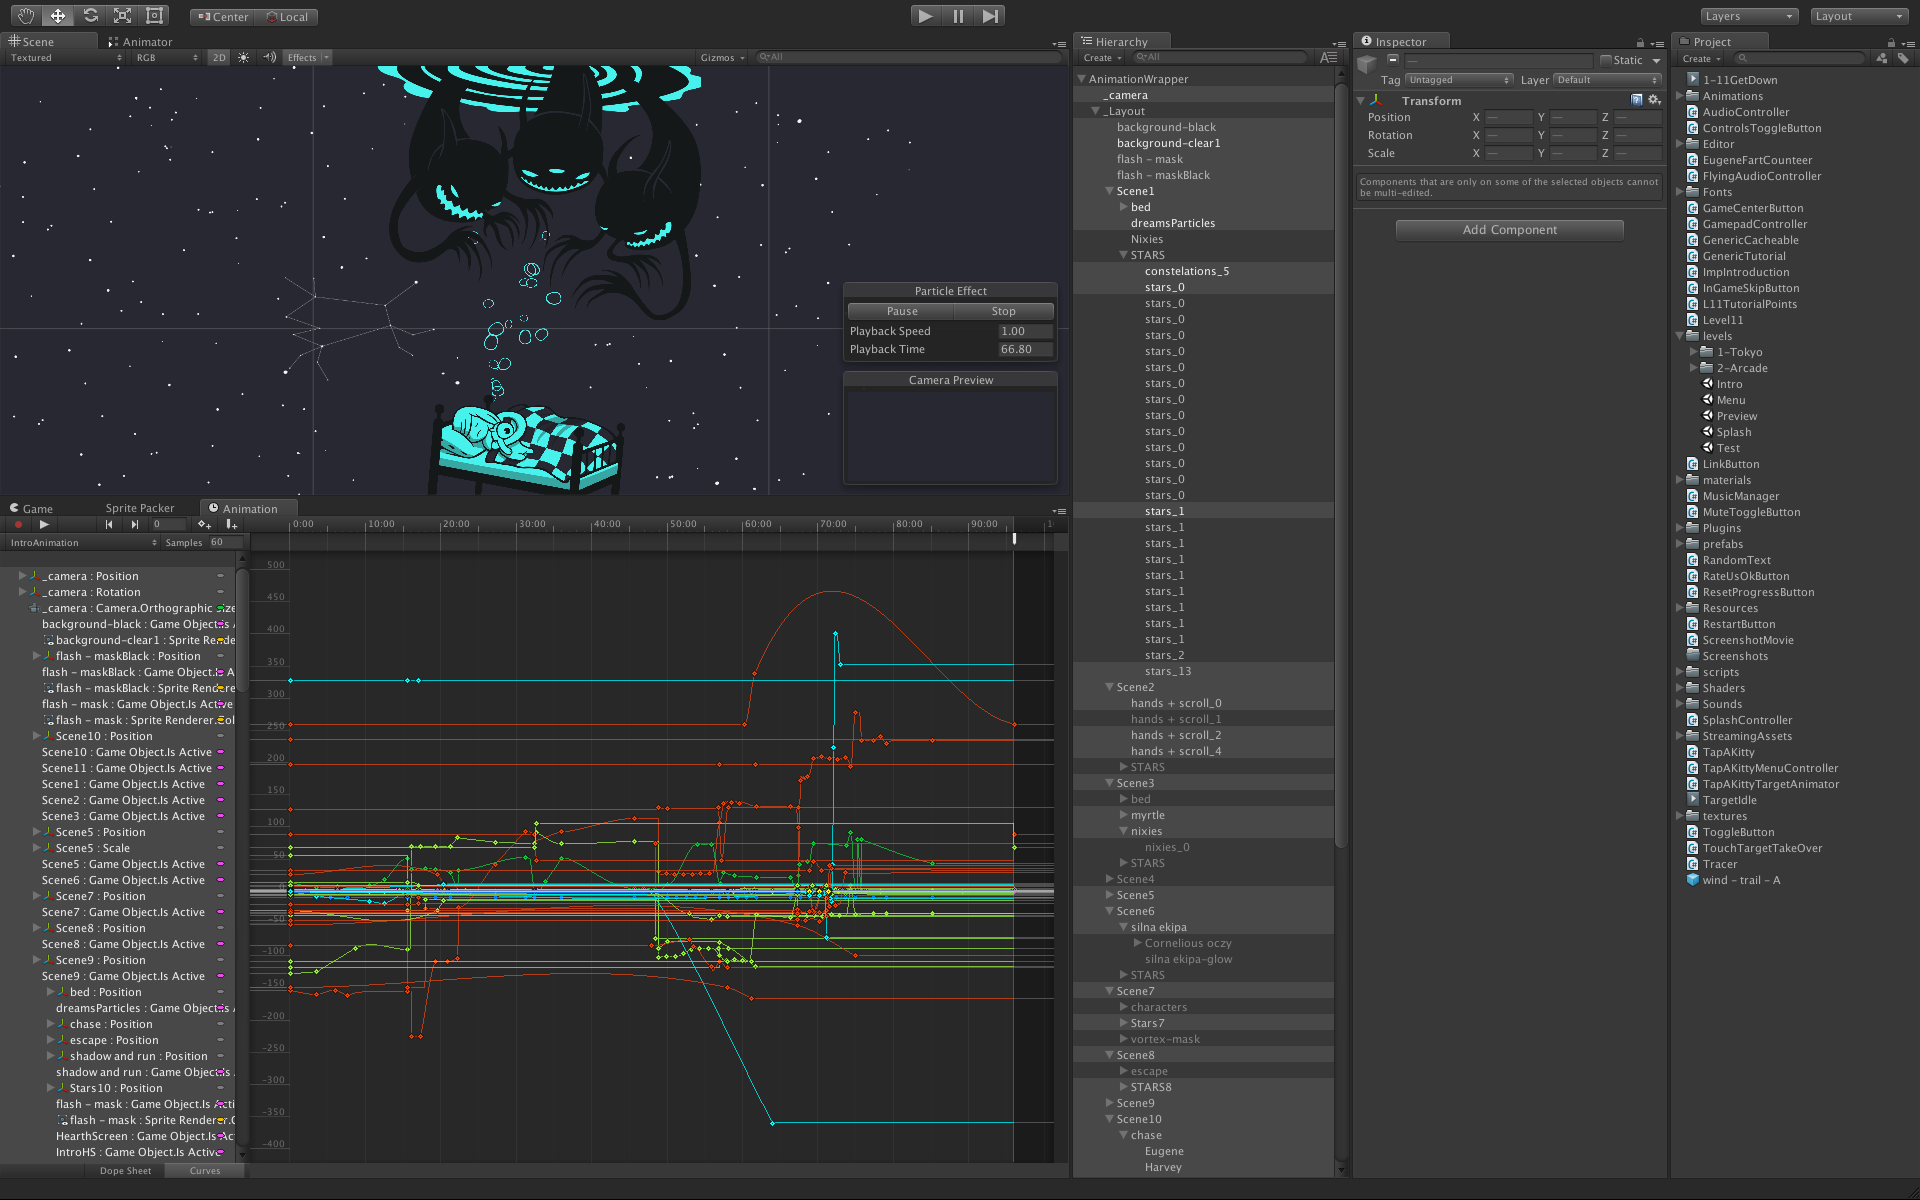Toggle pivot mode Center button
The height and width of the screenshot is (1200, 1920).
[x=223, y=16]
